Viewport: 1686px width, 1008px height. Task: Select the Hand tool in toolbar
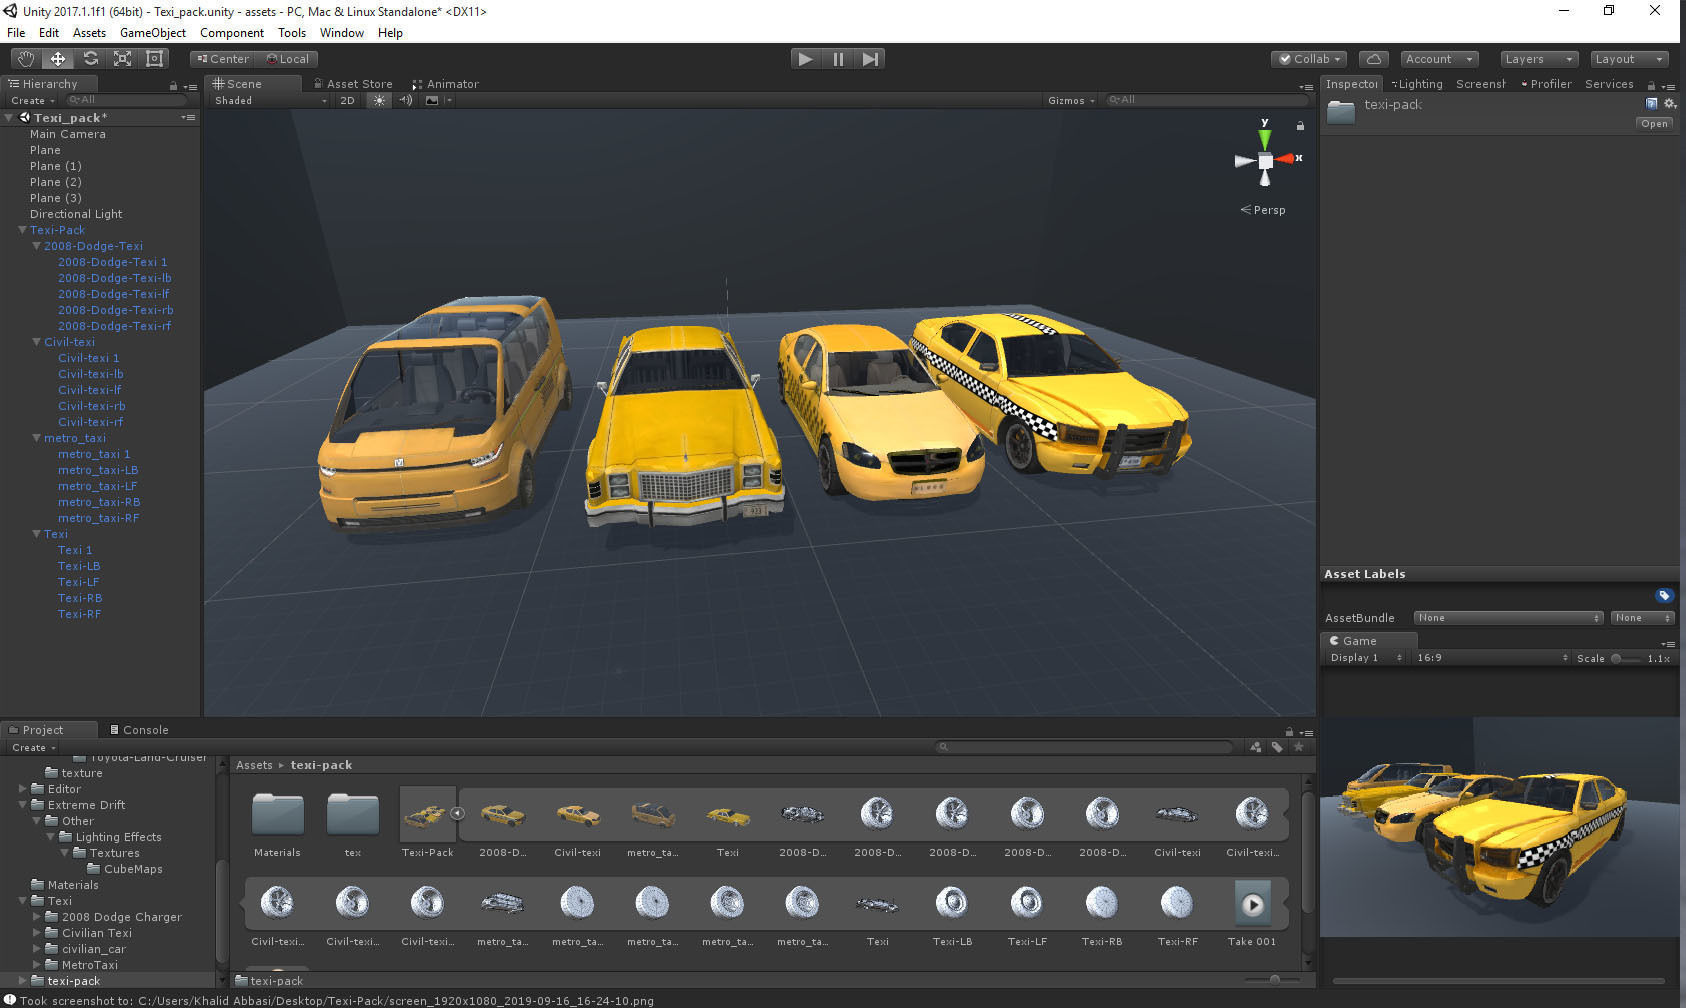pyautogui.click(x=25, y=59)
